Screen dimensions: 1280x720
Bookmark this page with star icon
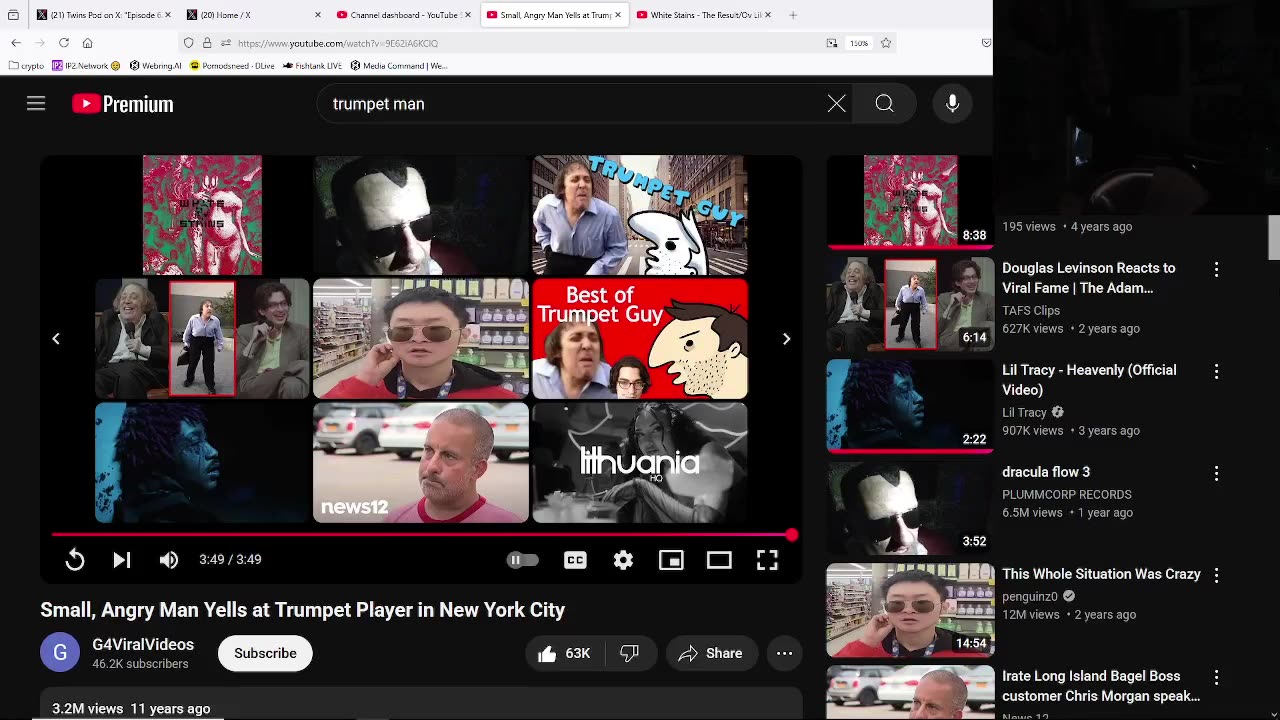coord(886,43)
